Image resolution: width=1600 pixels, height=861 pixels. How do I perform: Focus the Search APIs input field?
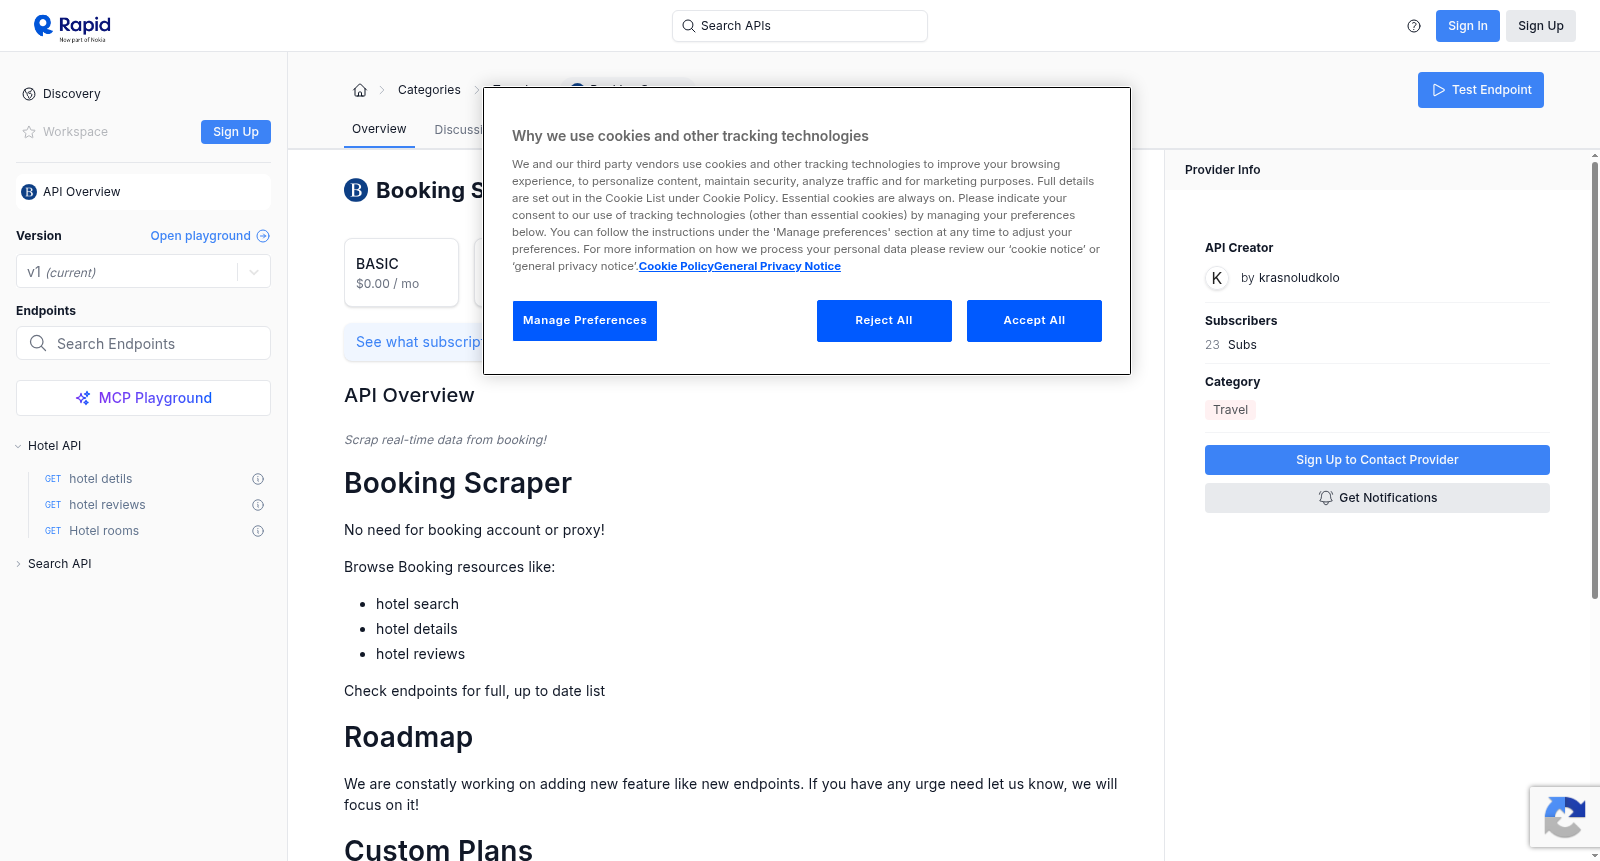click(x=800, y=26)
